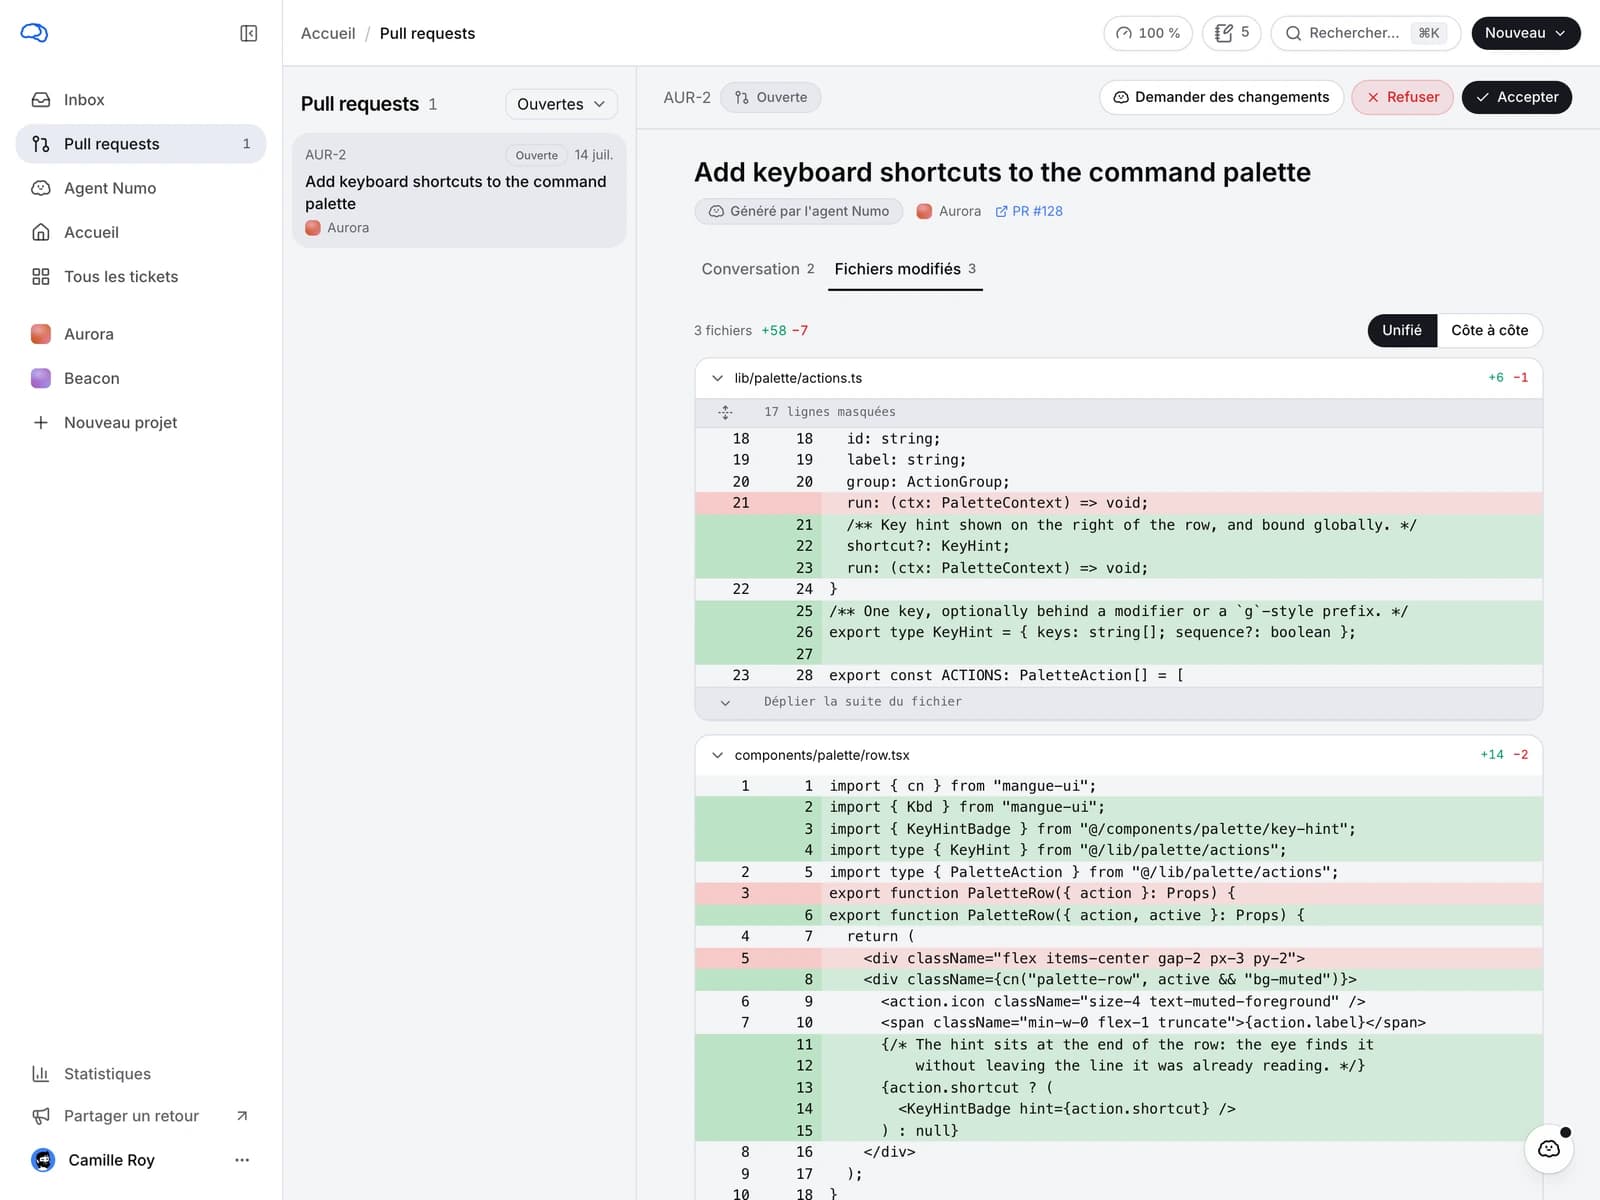Image resolution: width=1600 pixels, height=1200 pixels.
Task: Click the Partager un retour megaphone icon
Action: (41, 1116)
